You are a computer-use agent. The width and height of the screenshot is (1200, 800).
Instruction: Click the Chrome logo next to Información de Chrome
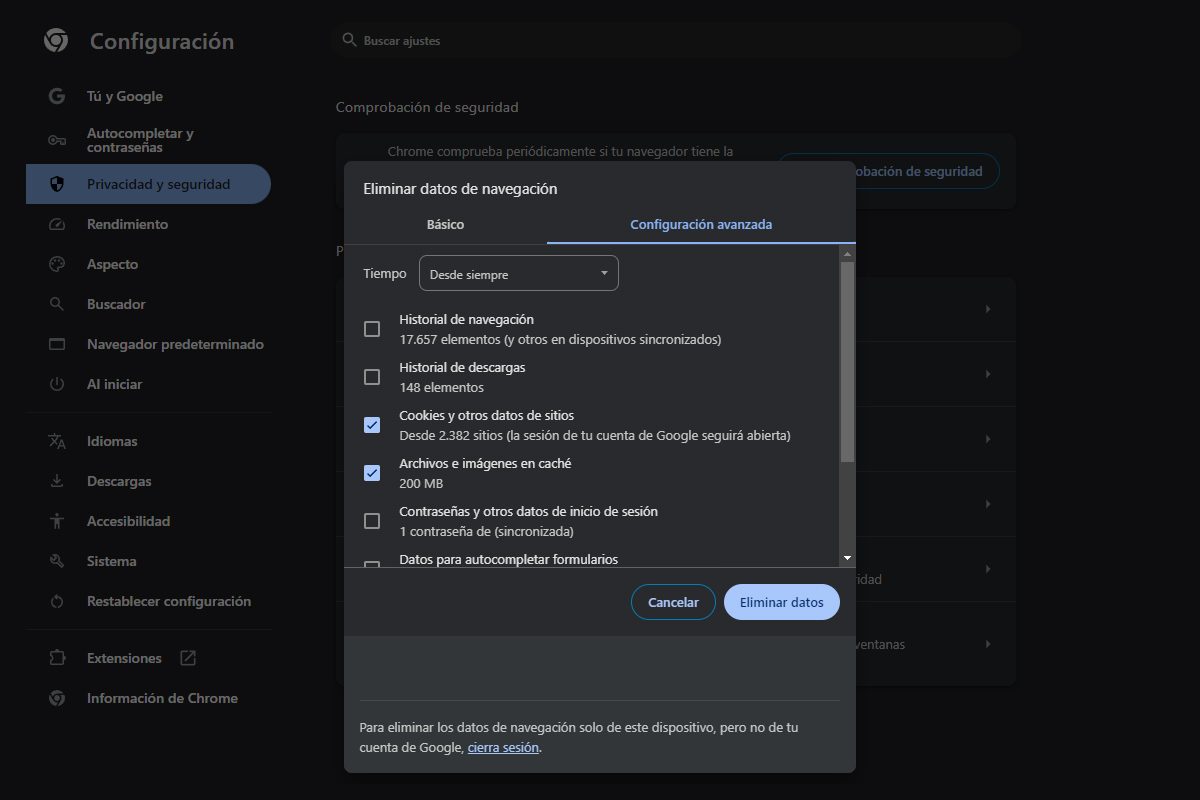[55, 697]
